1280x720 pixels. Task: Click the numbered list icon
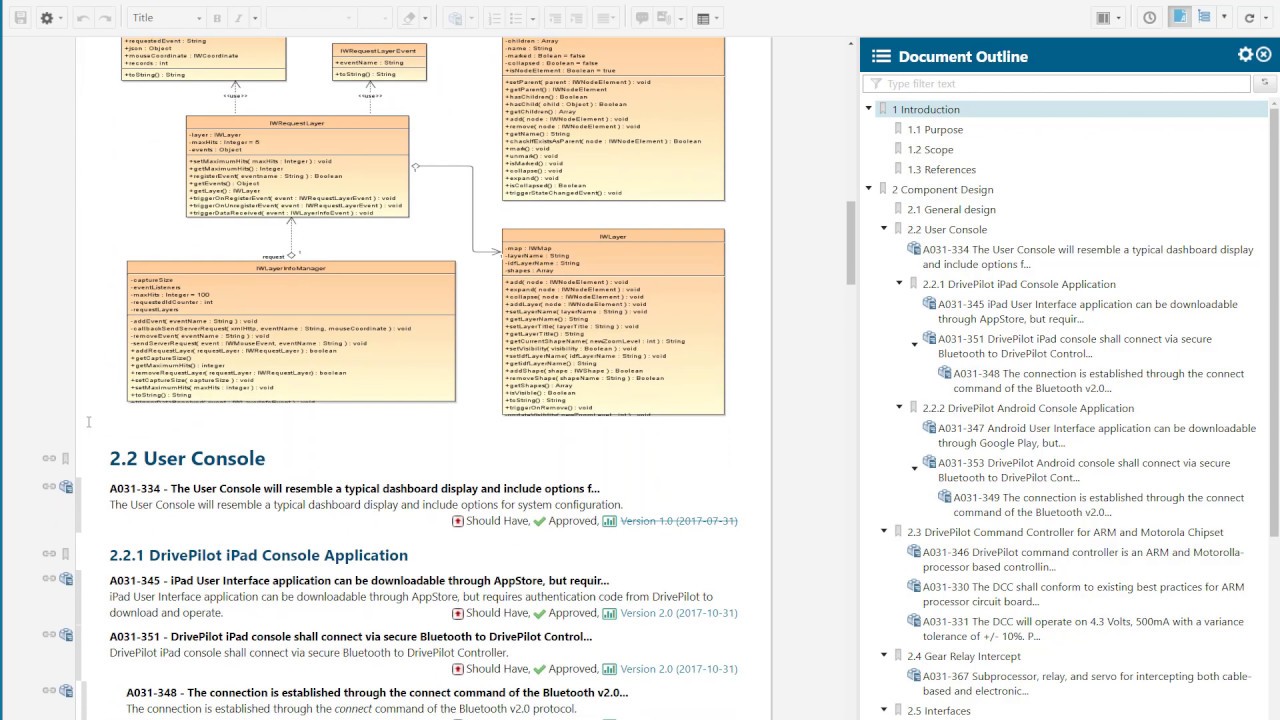point(494,18)
